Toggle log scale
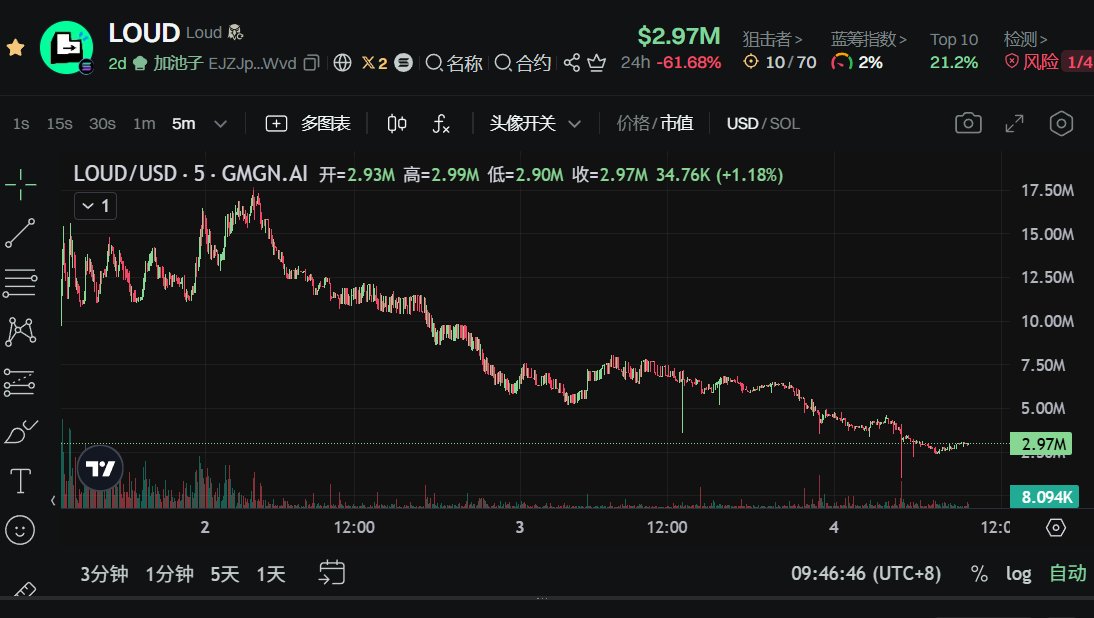Screen dimensions: 1094x618 (x=1018, y=573)
